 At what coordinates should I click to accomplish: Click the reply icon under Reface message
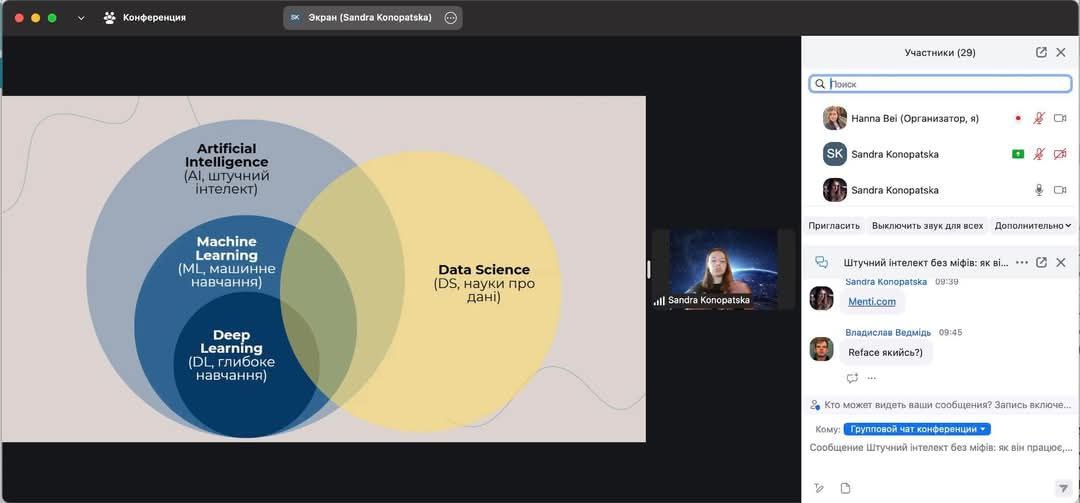pyautogui.click(x=852, y=378)
